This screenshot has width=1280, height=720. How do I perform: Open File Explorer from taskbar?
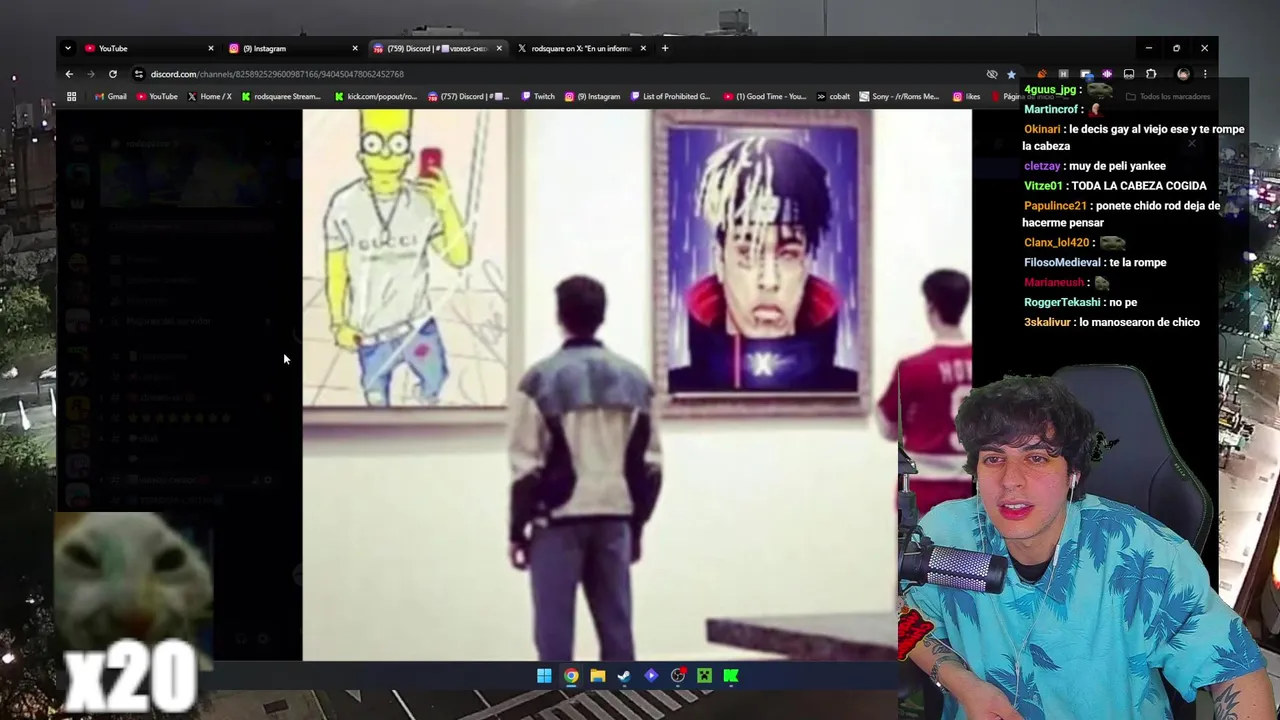coord(598,676)
